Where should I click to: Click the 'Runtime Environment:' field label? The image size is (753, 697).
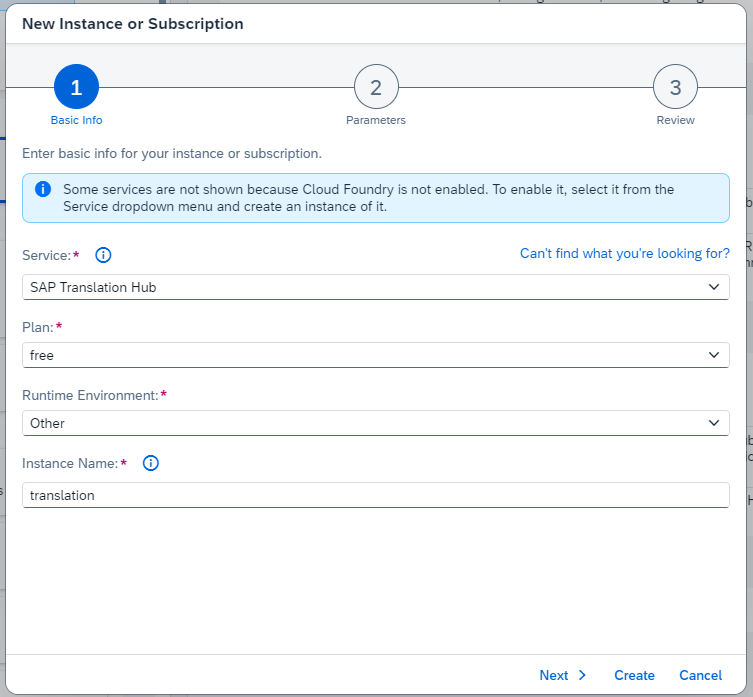point(90,395)
